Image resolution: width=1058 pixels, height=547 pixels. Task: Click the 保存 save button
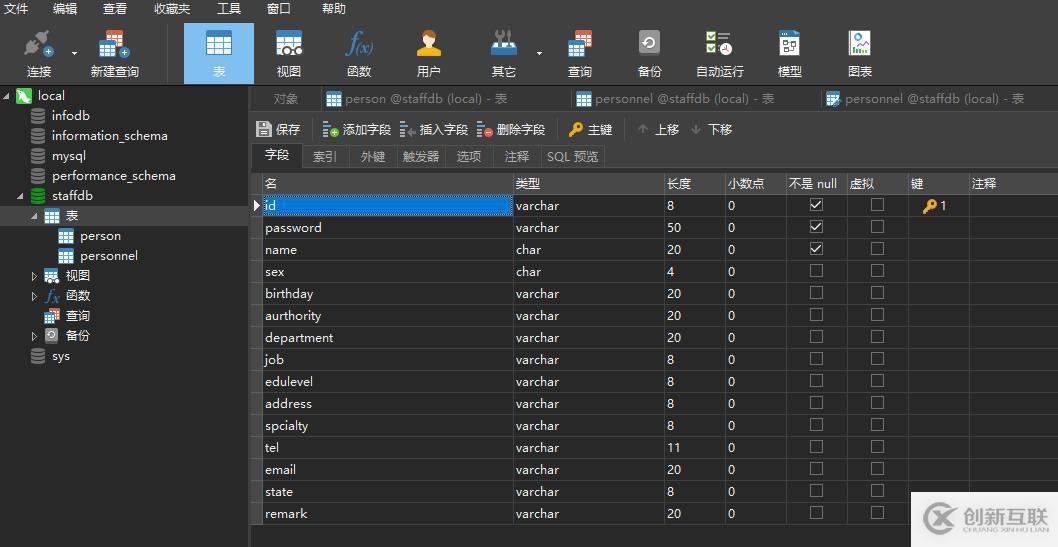[278, 129]
